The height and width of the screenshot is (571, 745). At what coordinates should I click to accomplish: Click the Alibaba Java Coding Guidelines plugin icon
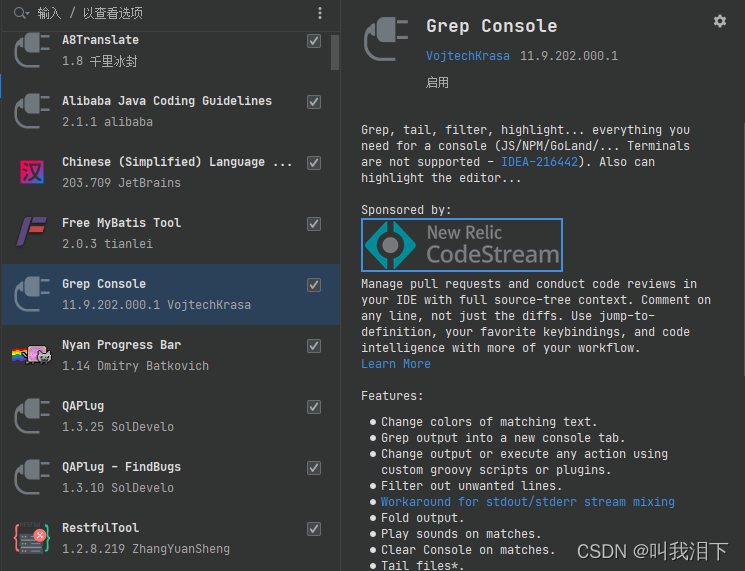32,111
